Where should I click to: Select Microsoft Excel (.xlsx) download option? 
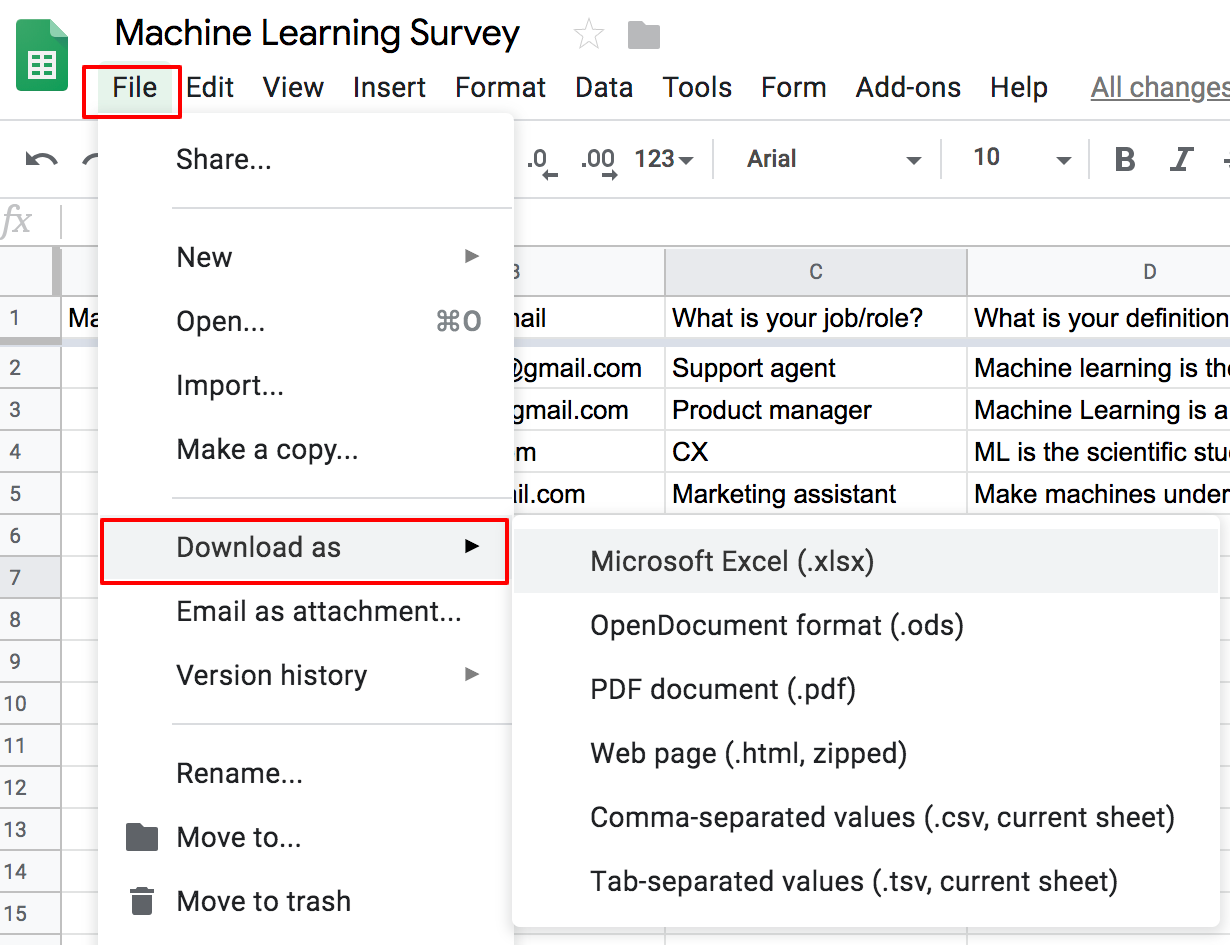[732, 561]
